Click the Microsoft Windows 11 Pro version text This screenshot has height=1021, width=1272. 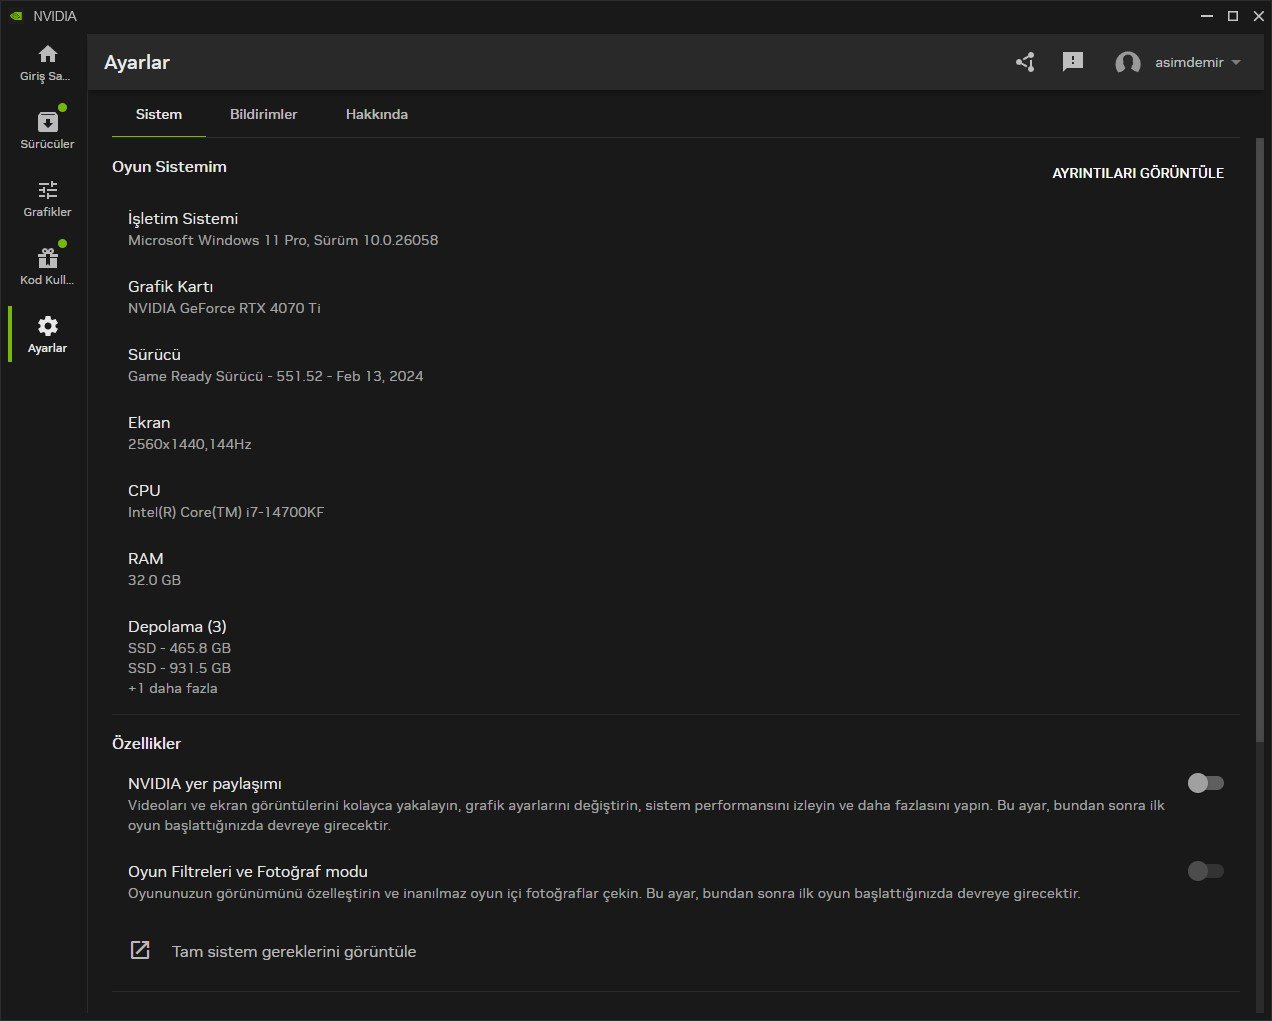pos(283,240)
